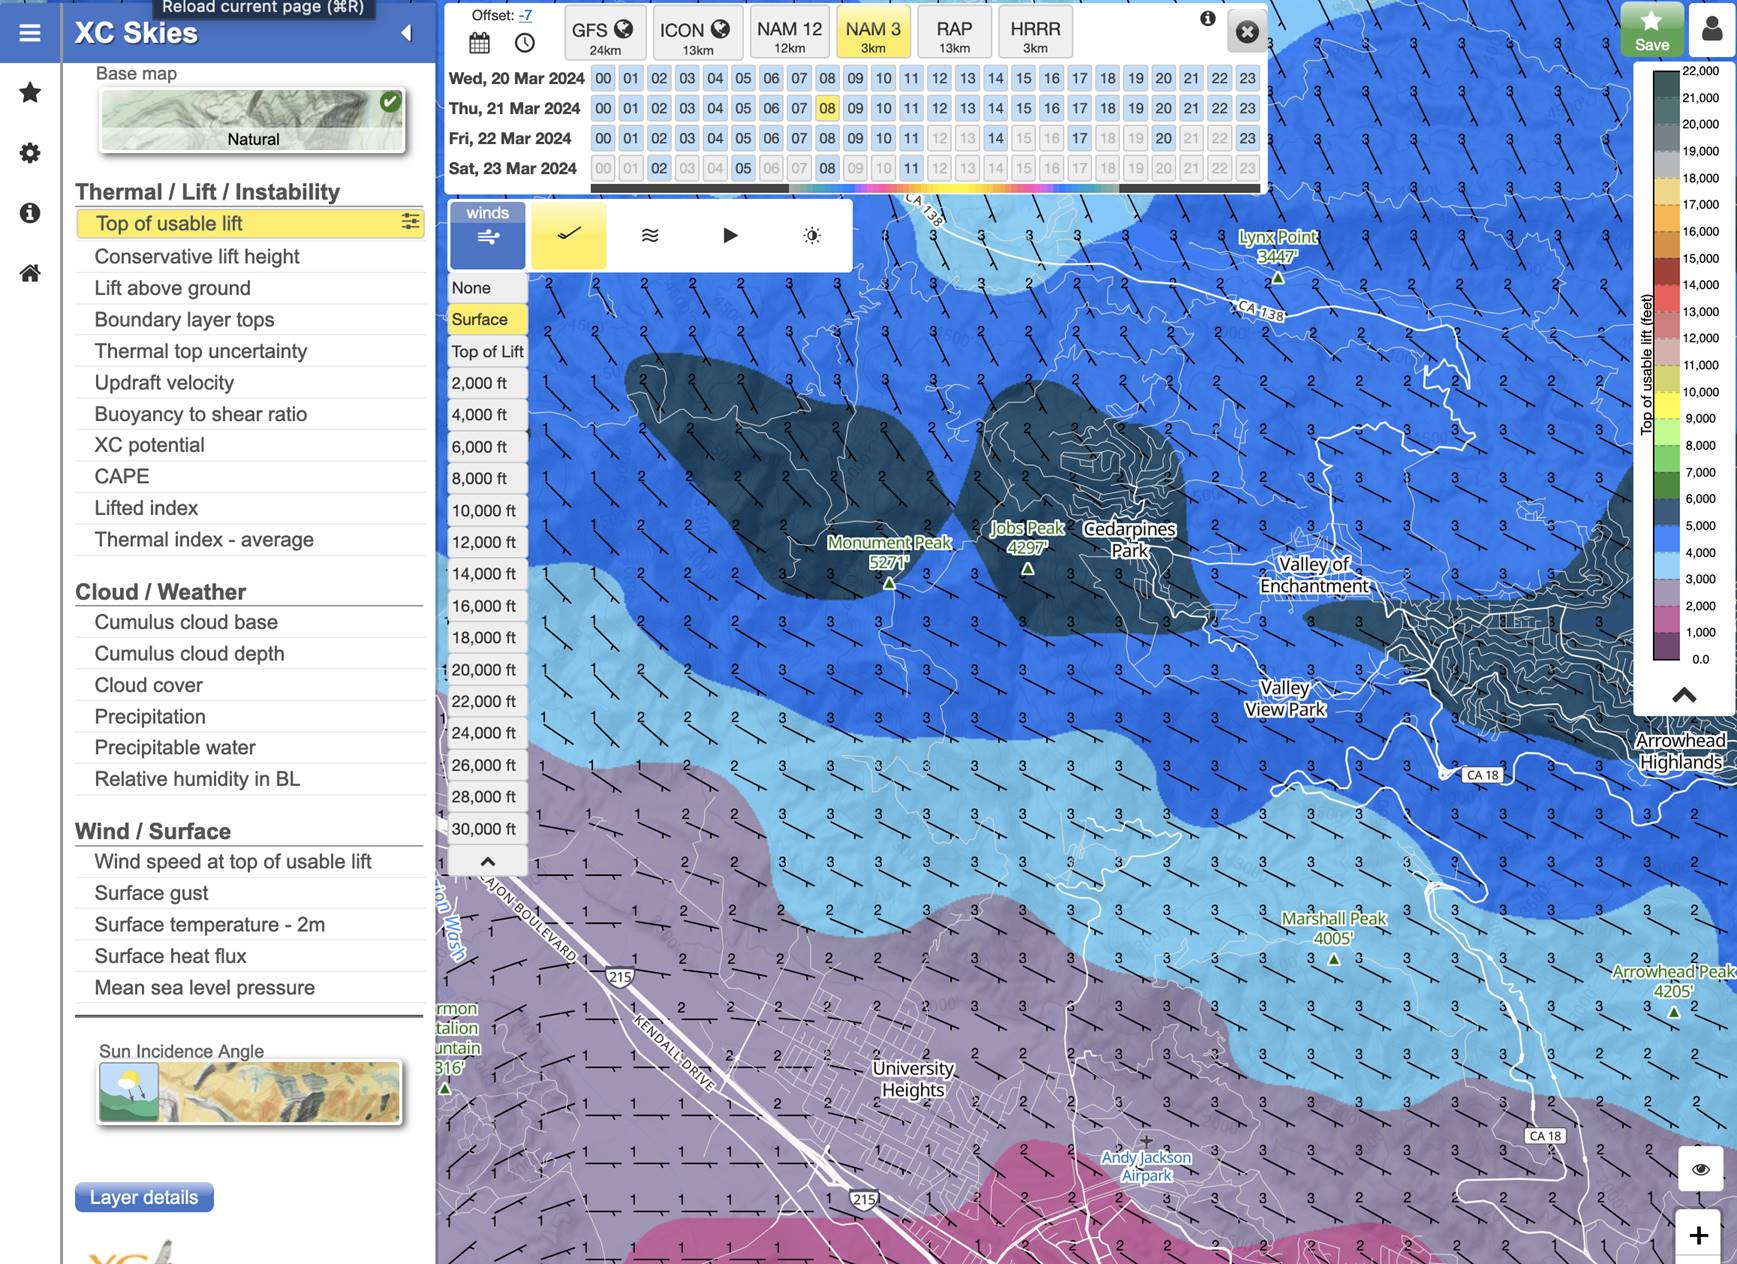Click the home icon in sidebar
The image size is (1737, 1264).
tap(30, 273)
